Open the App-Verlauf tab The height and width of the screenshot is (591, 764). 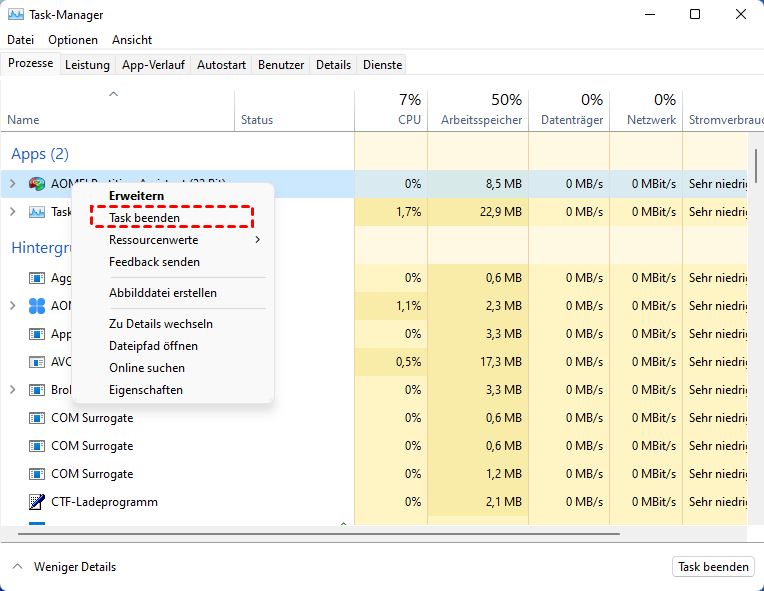coord(153,65)
